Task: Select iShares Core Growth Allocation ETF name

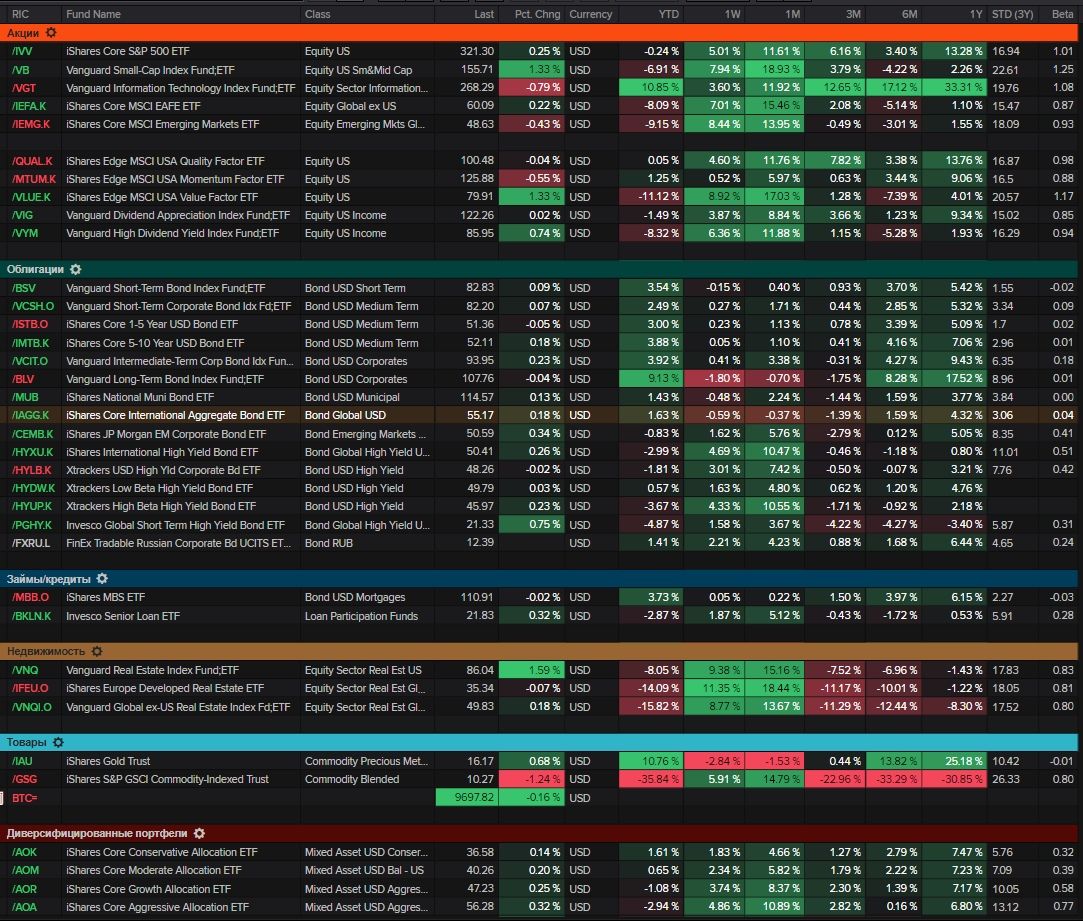Action: pyautogui.click(x=148, y=889)
